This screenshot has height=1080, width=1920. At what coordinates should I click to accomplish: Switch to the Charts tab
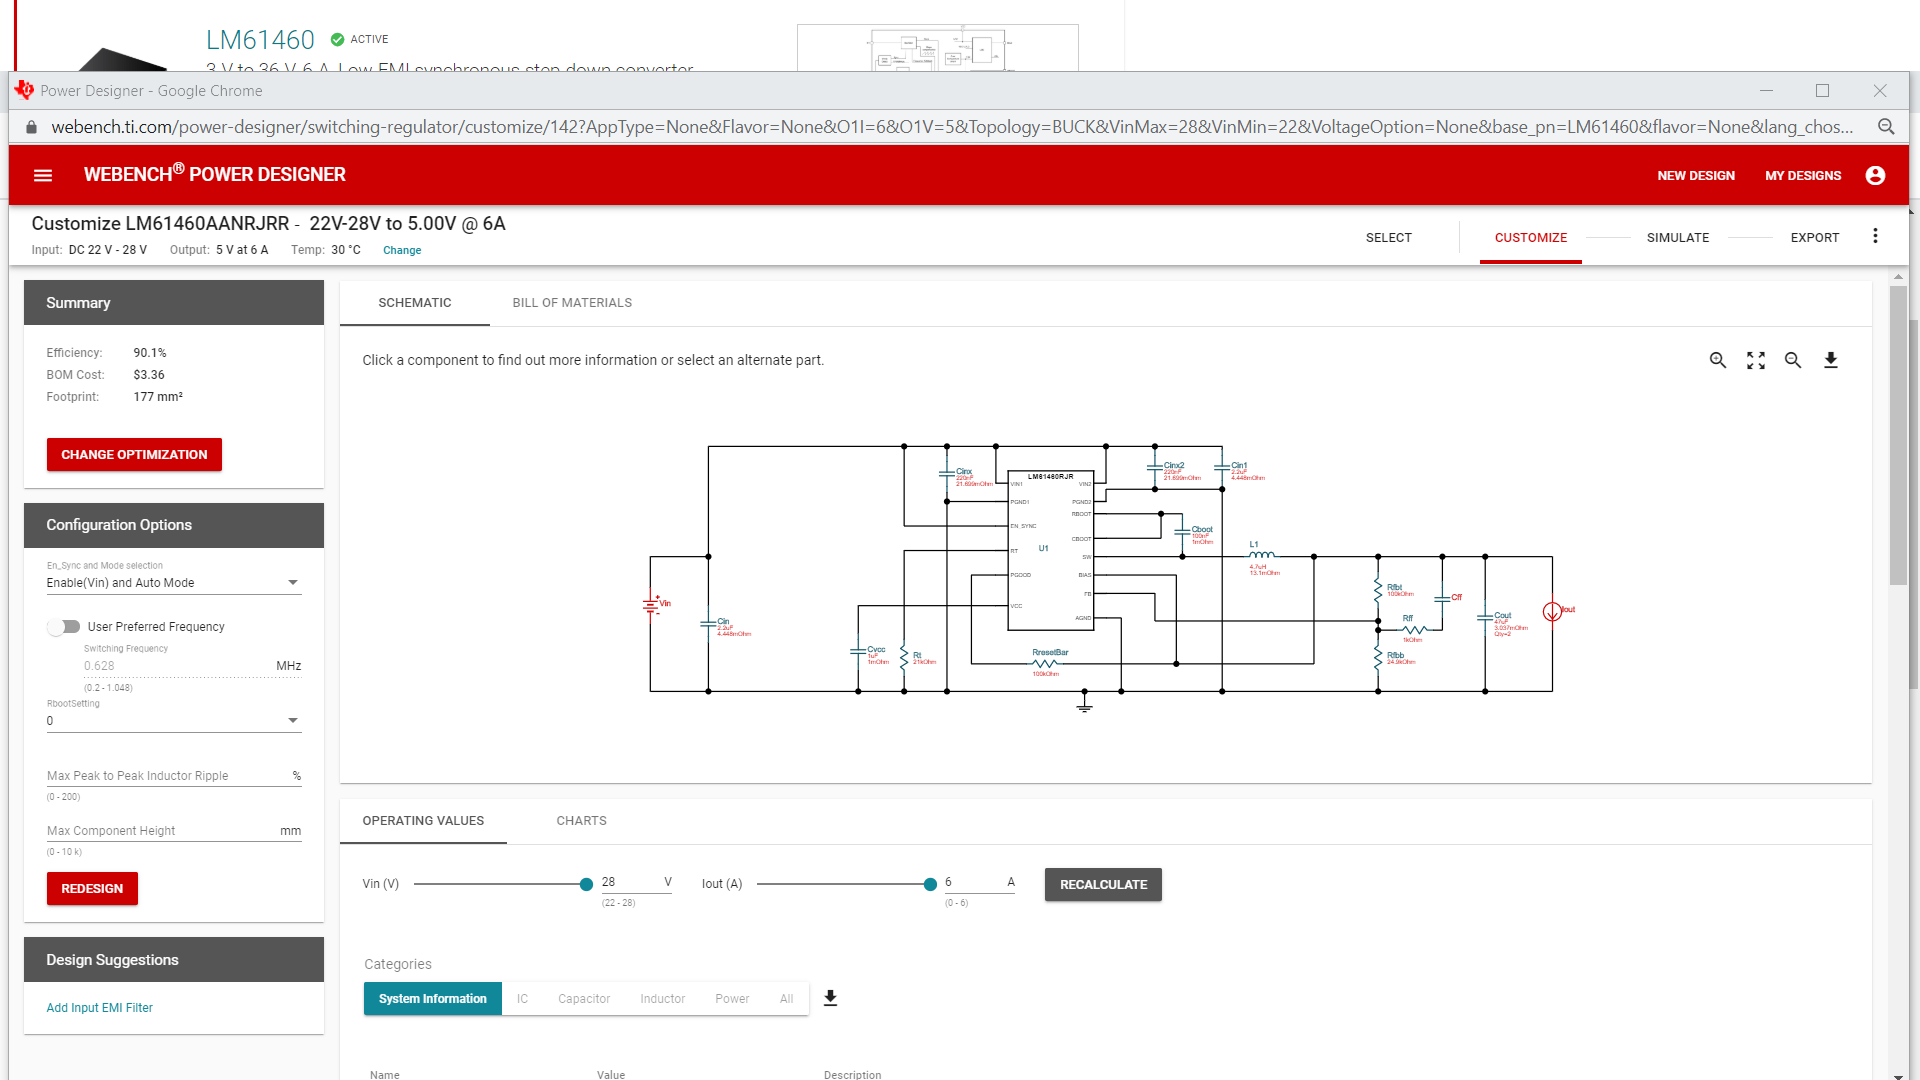click(582, 821)
